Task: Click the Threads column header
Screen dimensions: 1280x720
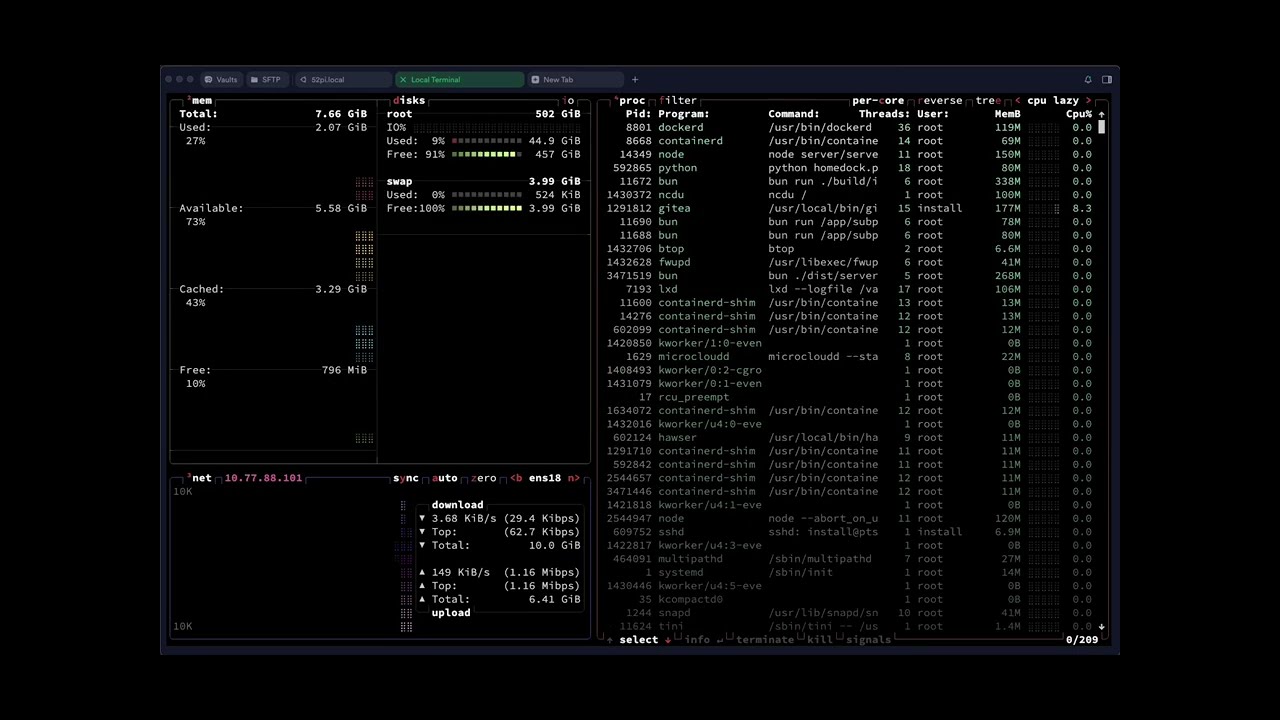Action: (x=884, y=114)
